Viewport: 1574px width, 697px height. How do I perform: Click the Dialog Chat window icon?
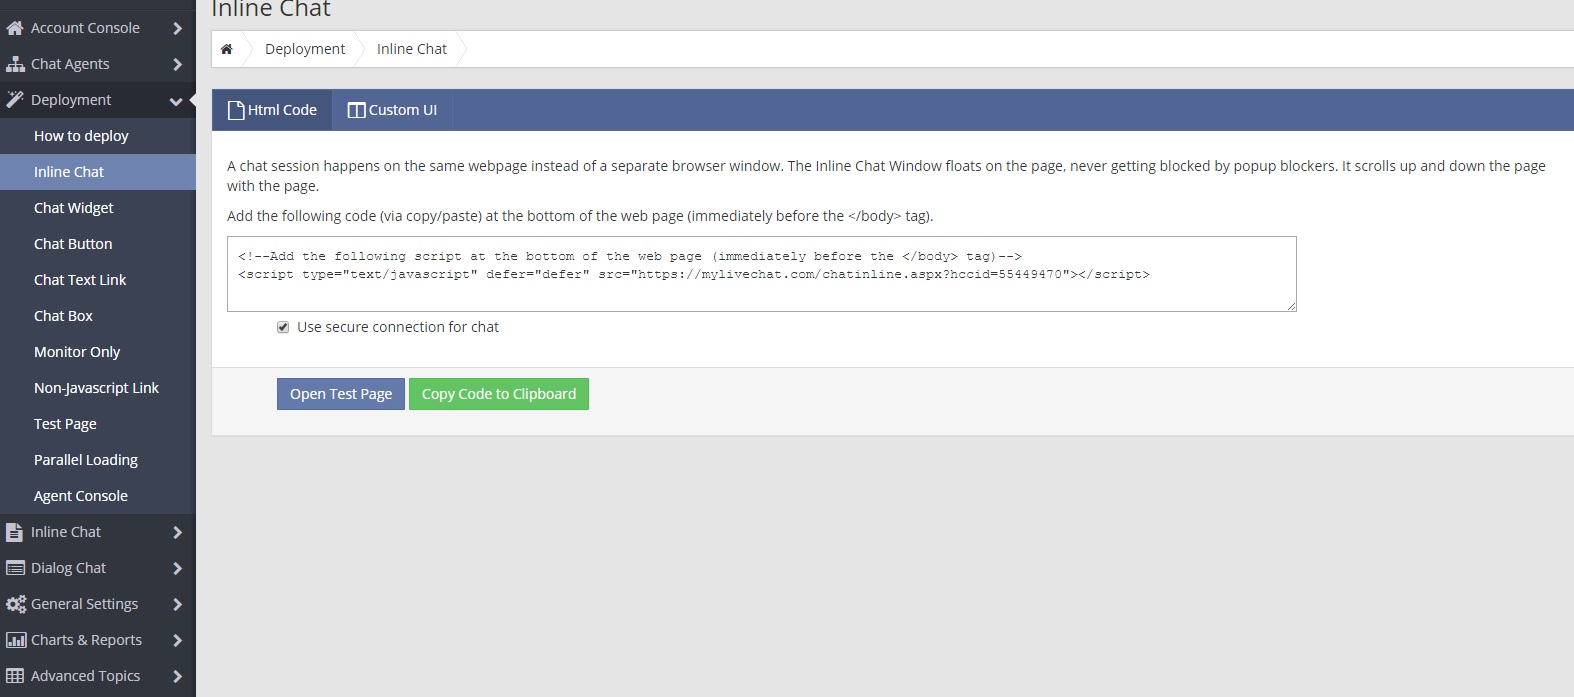[15, 568]
